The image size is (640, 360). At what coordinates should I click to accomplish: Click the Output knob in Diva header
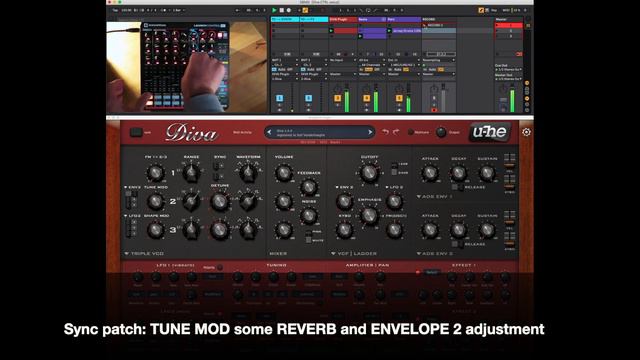coord(441,132)
